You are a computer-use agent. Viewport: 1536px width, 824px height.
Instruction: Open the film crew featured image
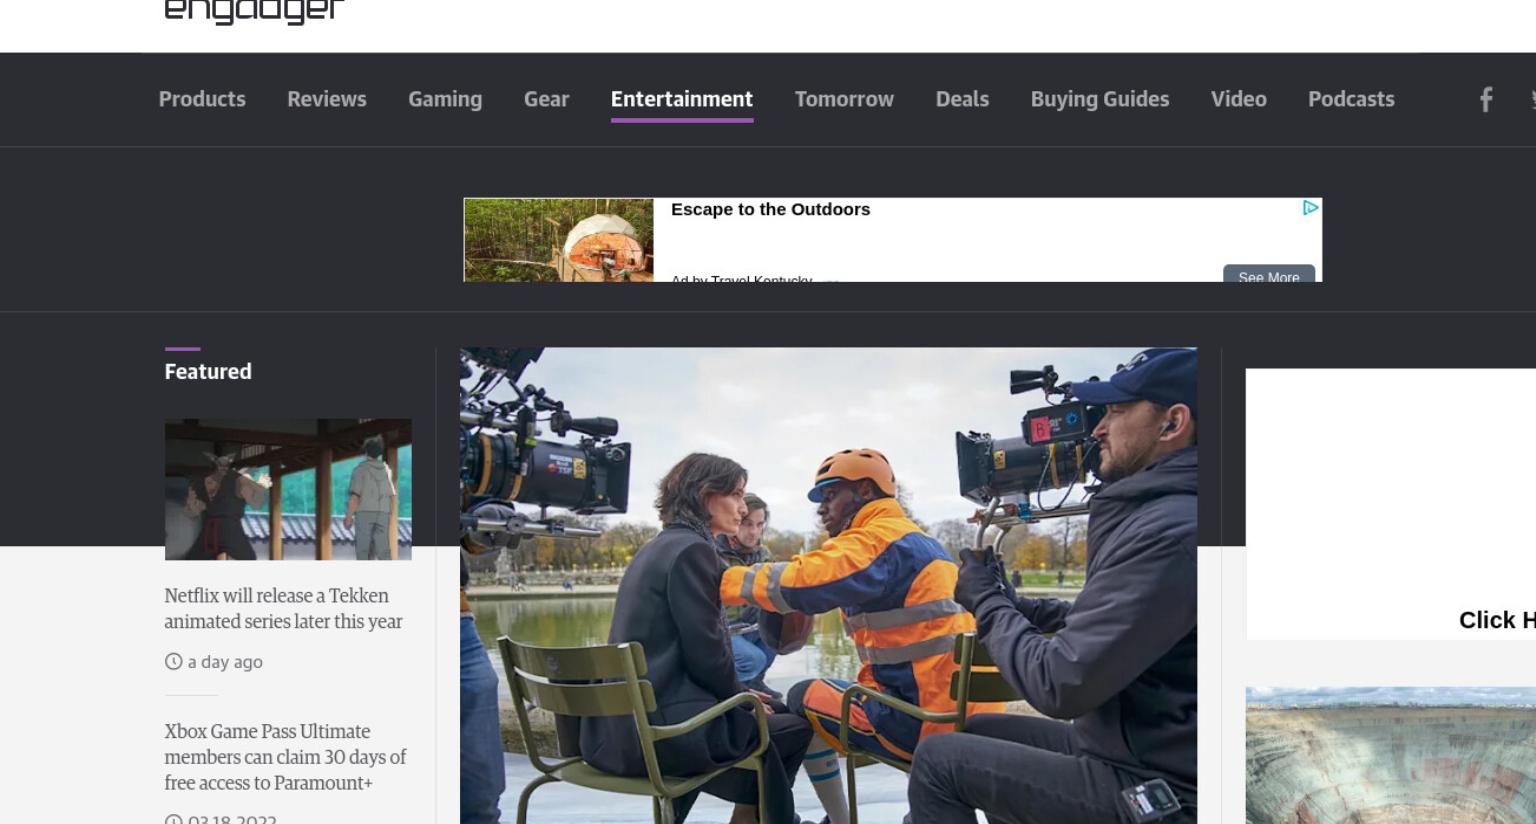(828, 586)
